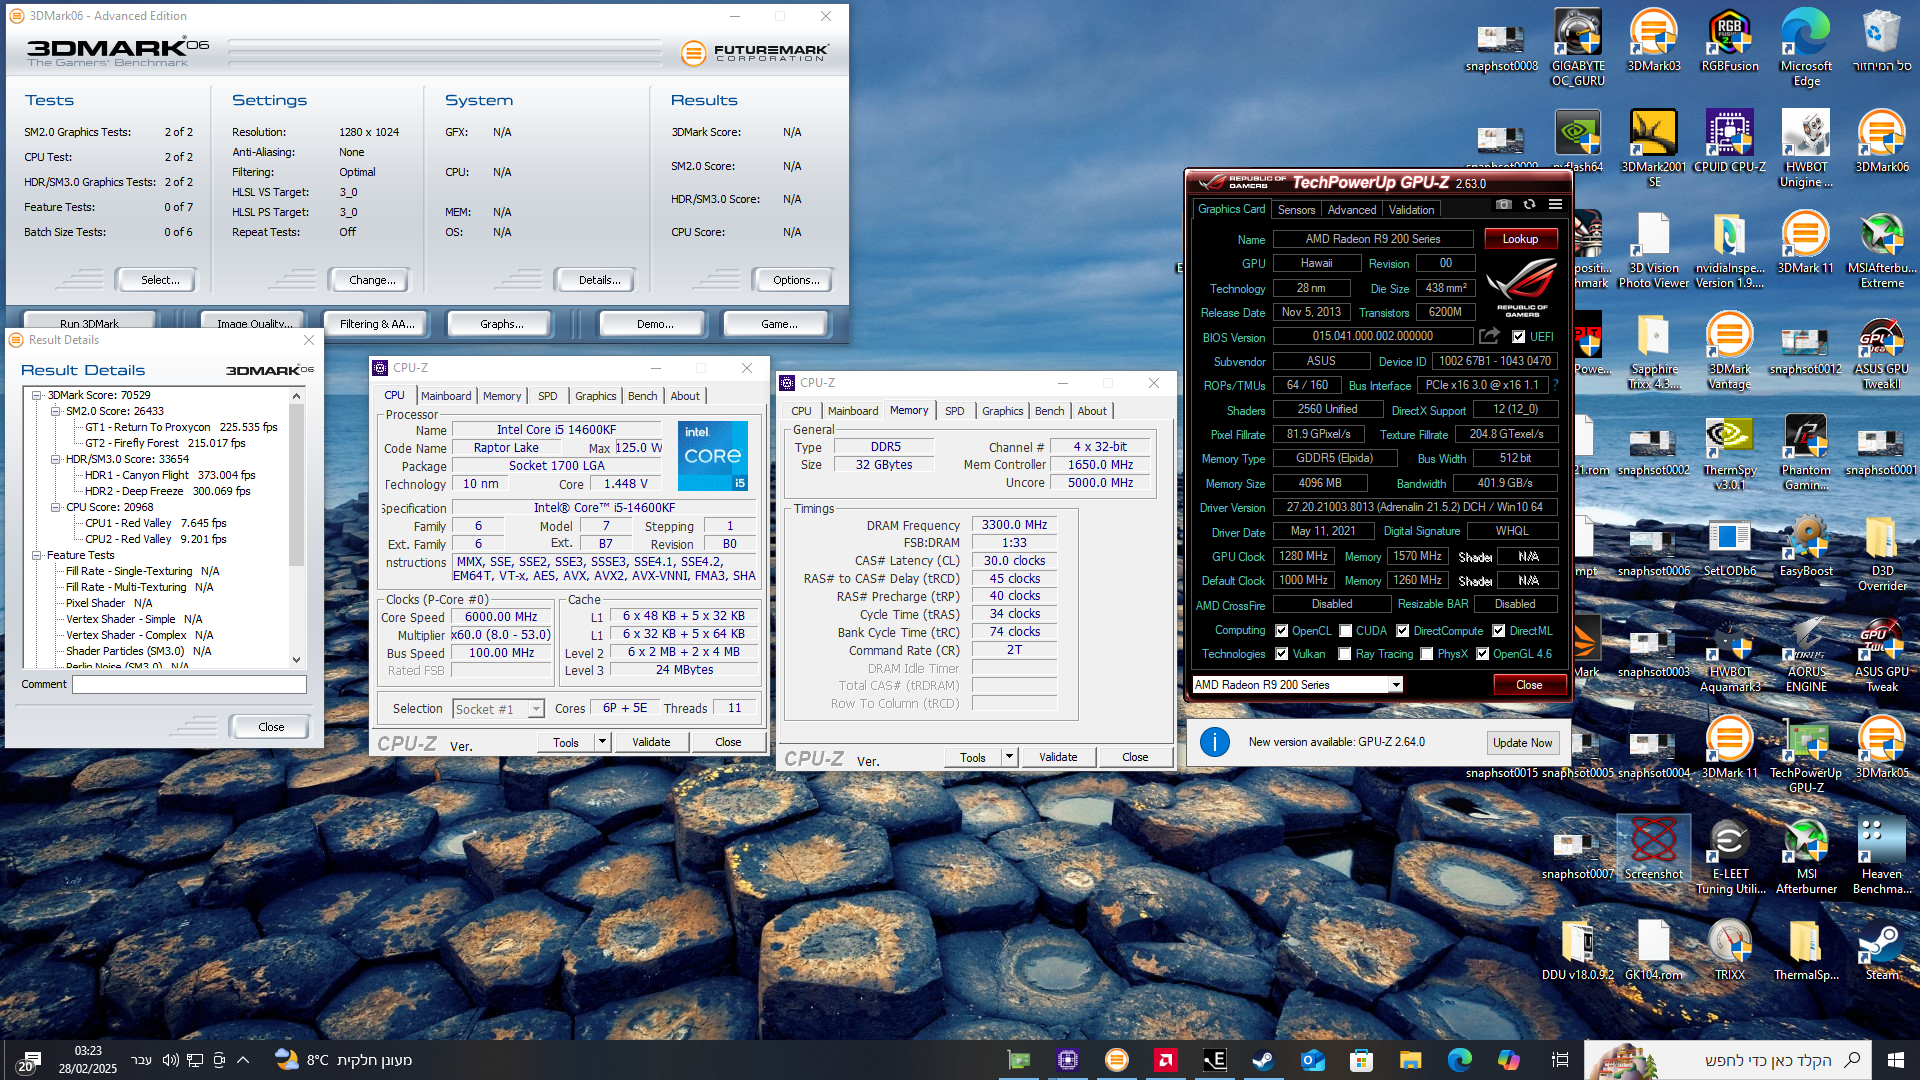Viewport: 1920px width, 1080px height.
Task: Click the Filtering & AA... button
Action: [376, 324]
